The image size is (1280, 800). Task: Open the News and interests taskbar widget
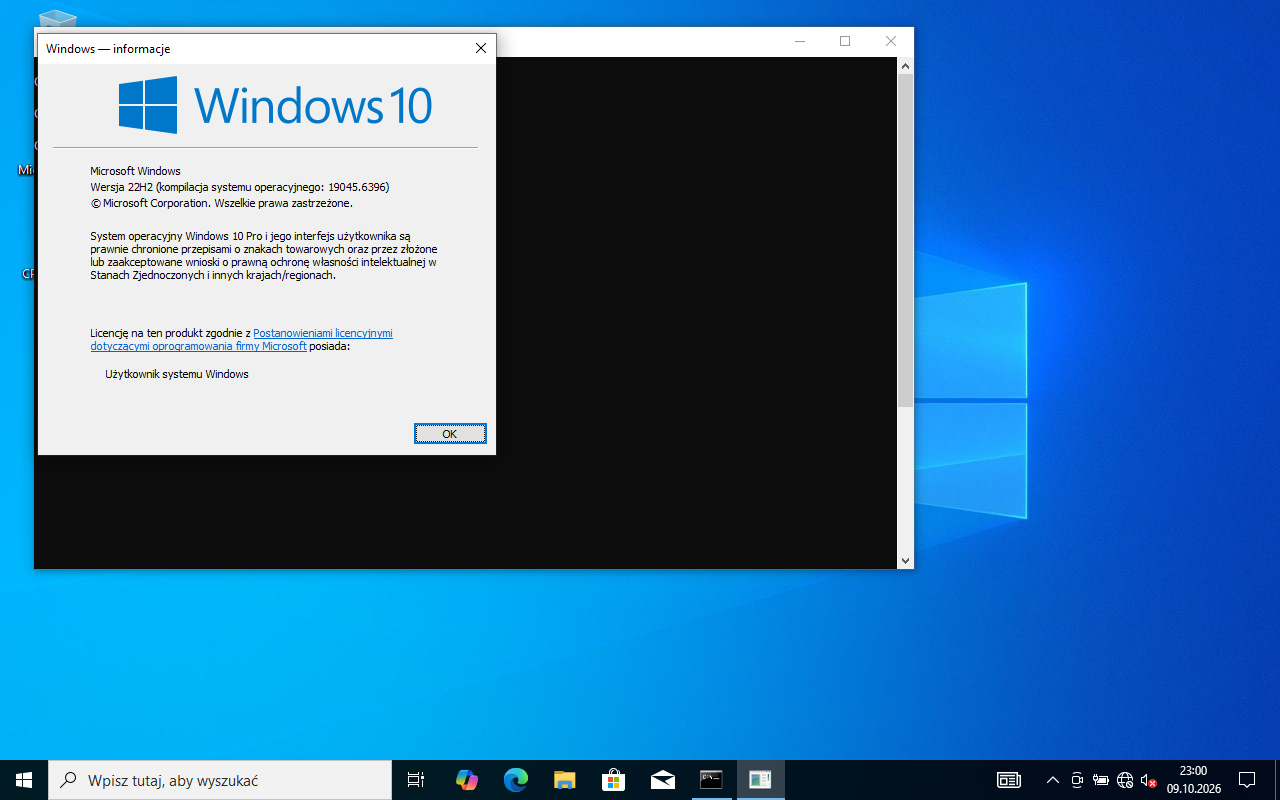[1009, 780]
